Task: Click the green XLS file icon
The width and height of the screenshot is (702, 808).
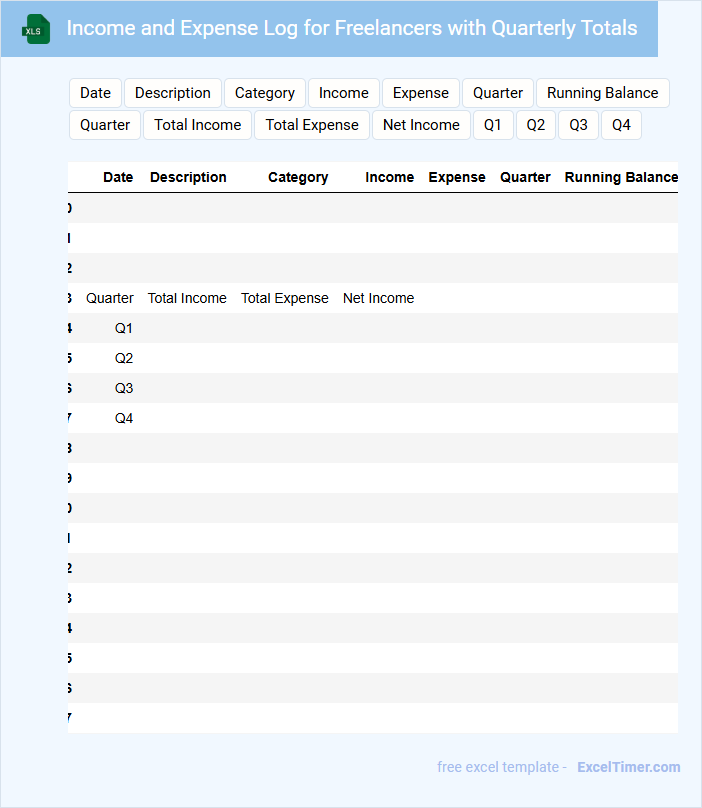Action: 36,29
